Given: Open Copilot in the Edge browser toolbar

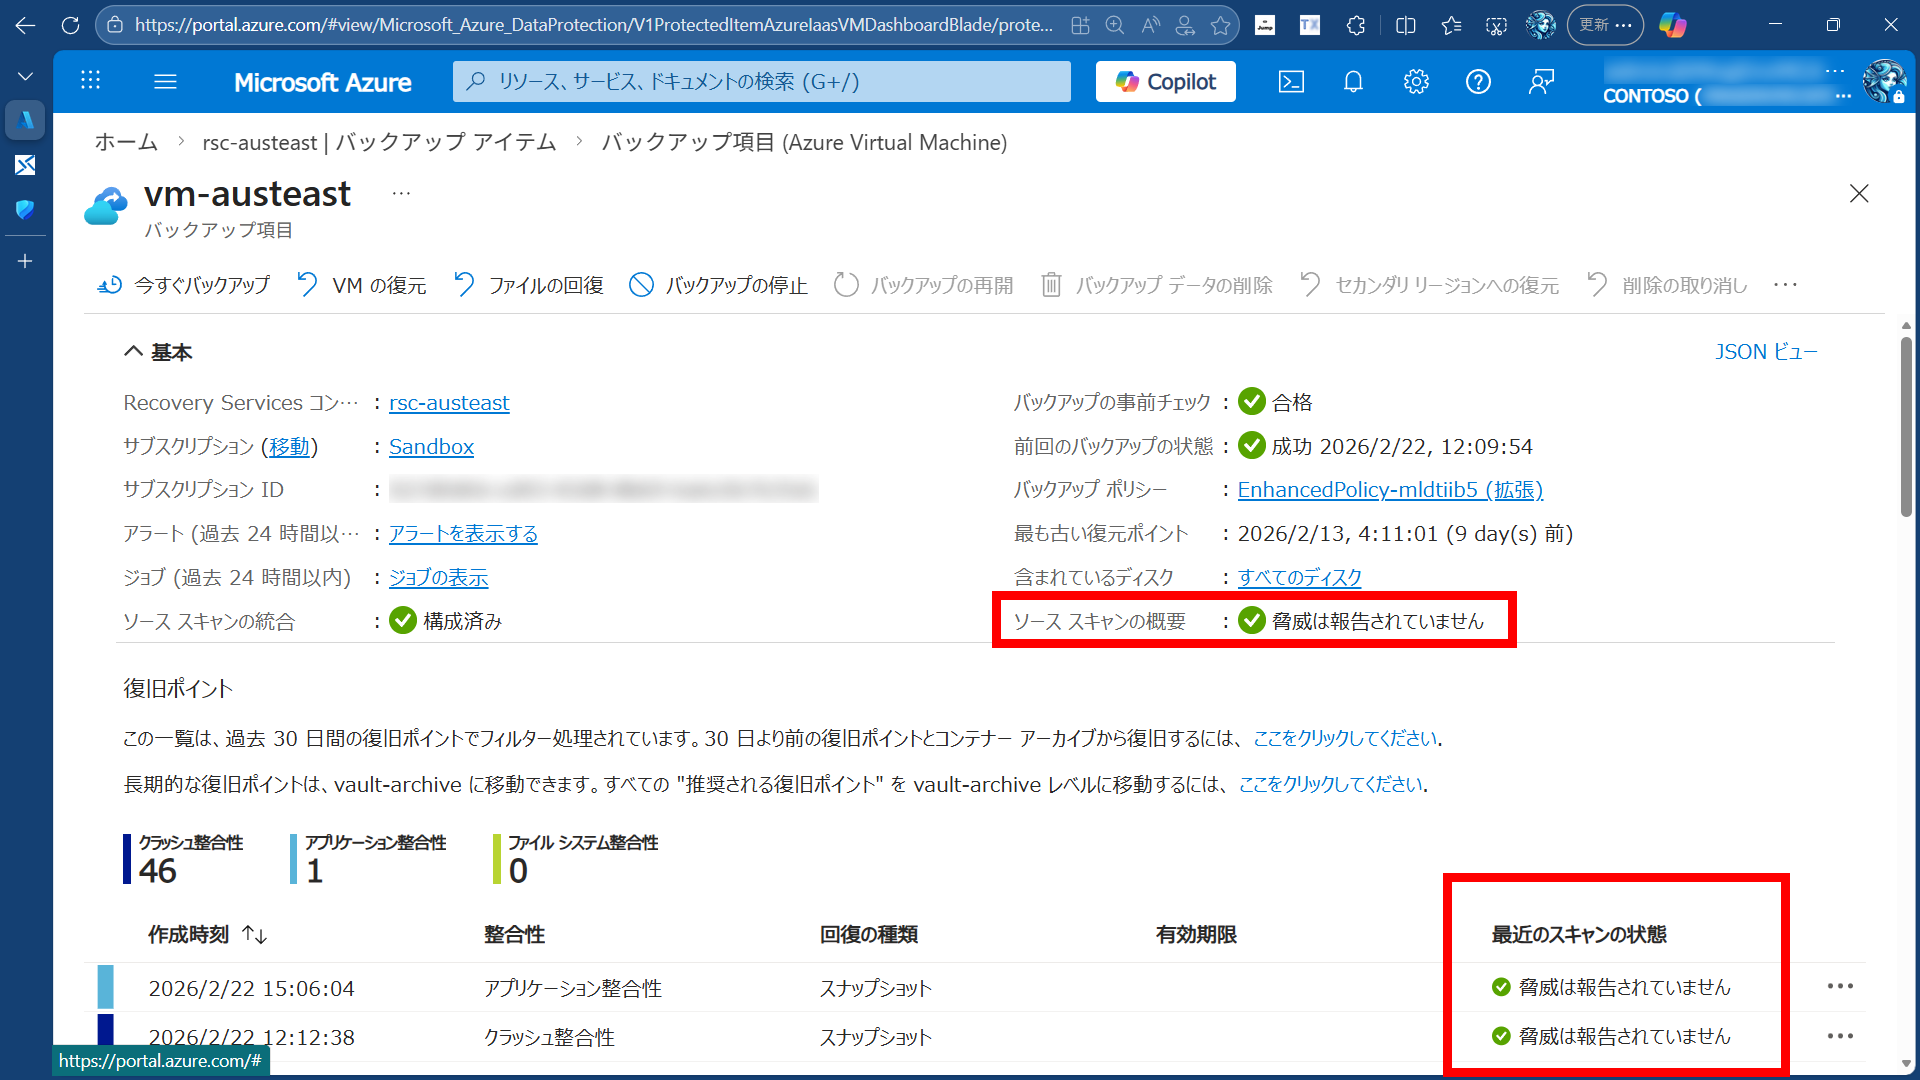Looking at the screenshot, I should pos(1672,25).
